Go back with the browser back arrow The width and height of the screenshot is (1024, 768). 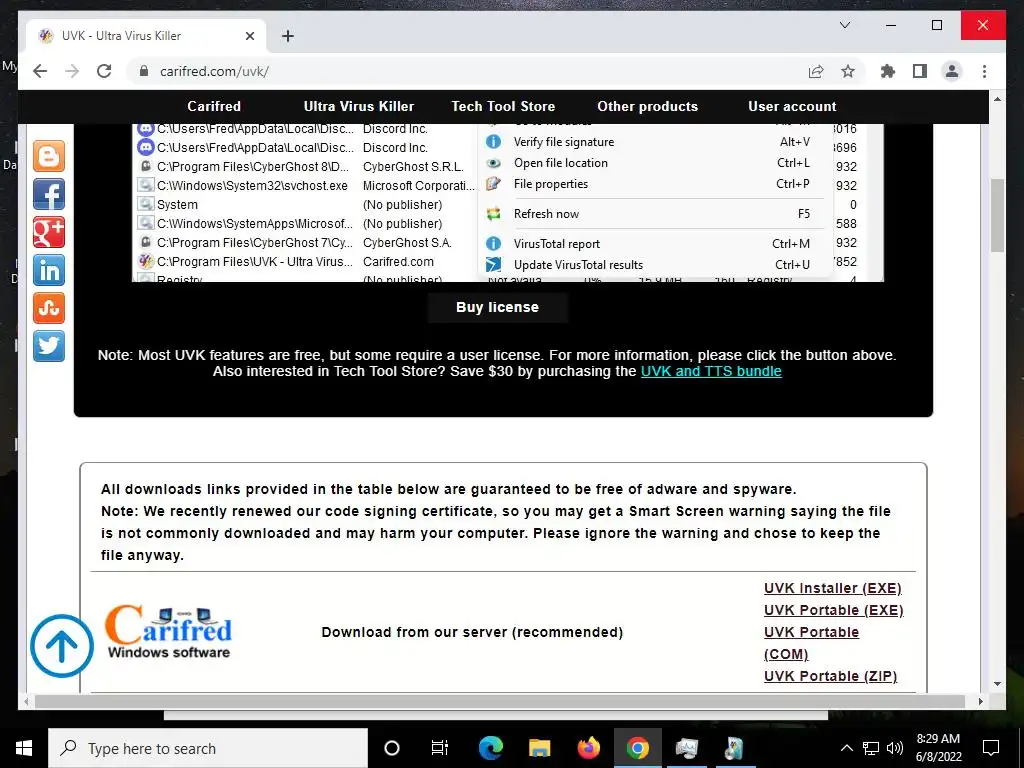pyautogui.click(x=40, y=71)
